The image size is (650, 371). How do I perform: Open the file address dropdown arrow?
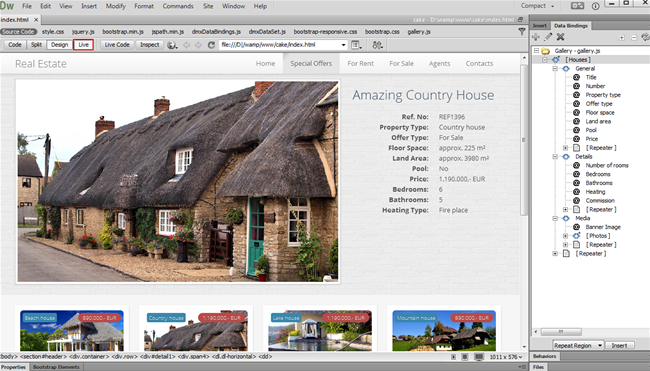[343, 45]
